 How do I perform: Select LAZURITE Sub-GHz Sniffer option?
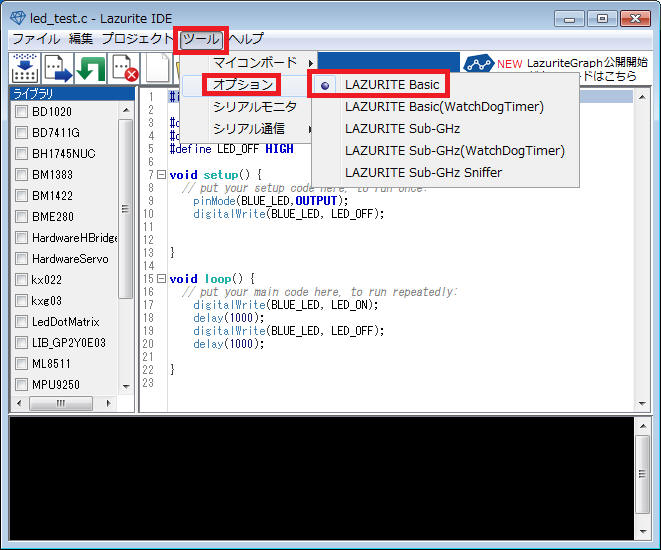423,172
